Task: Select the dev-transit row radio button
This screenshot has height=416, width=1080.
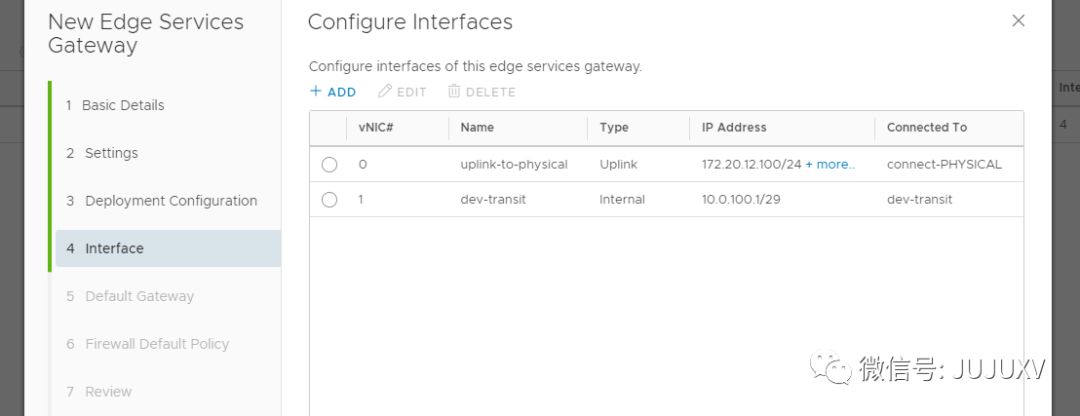Action: [330, 200]
